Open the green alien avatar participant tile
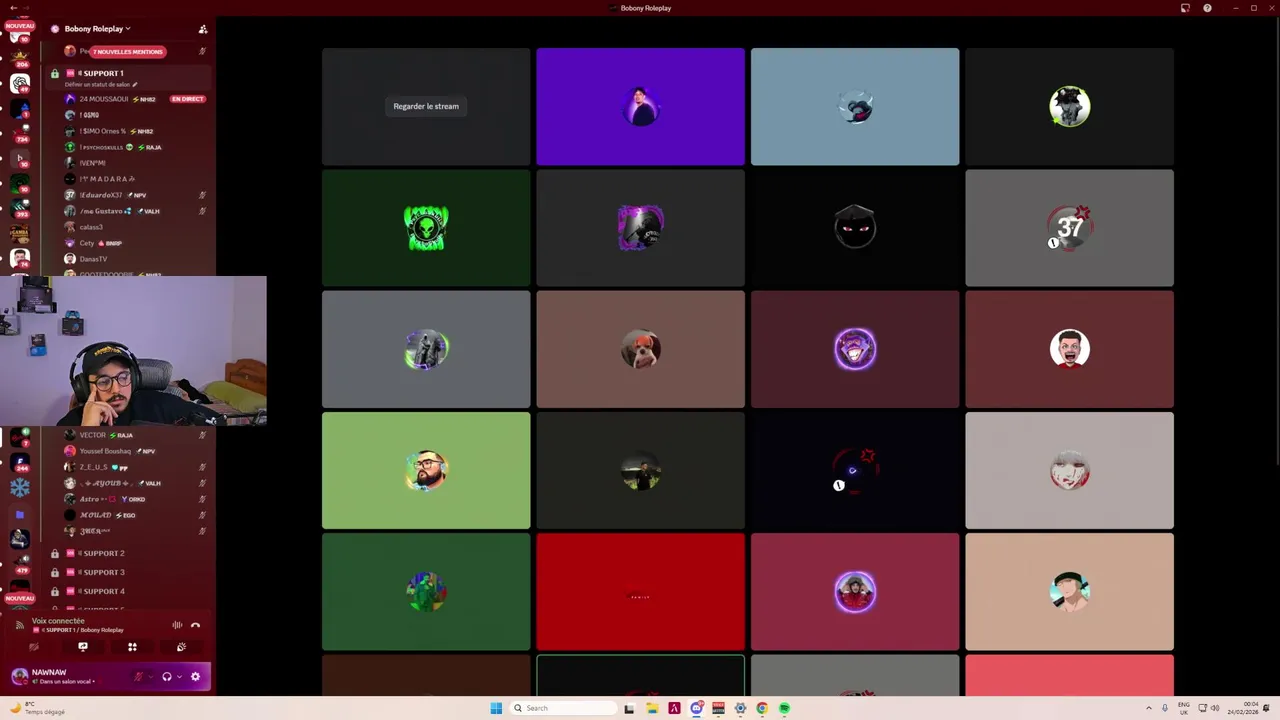1280x720 pixels. [x=426, y=228]
